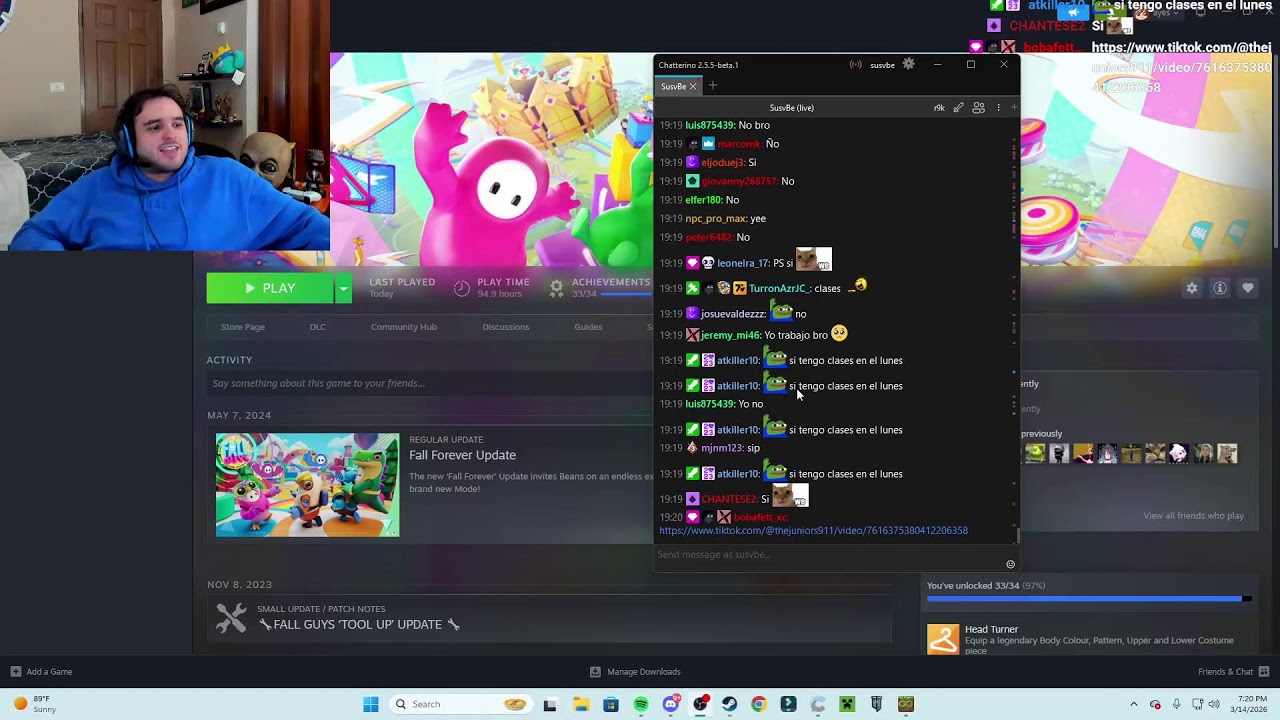Open DLC tab in Steam
This screenshot has height=720, width=1280.
click(x=318, y=327)
